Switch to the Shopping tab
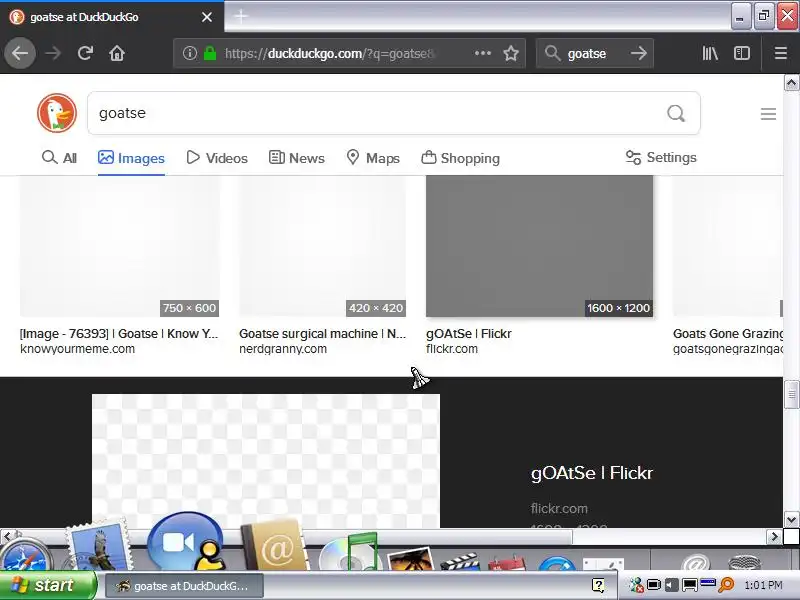Viewport: 800px width, 600px height. (460, 158)
